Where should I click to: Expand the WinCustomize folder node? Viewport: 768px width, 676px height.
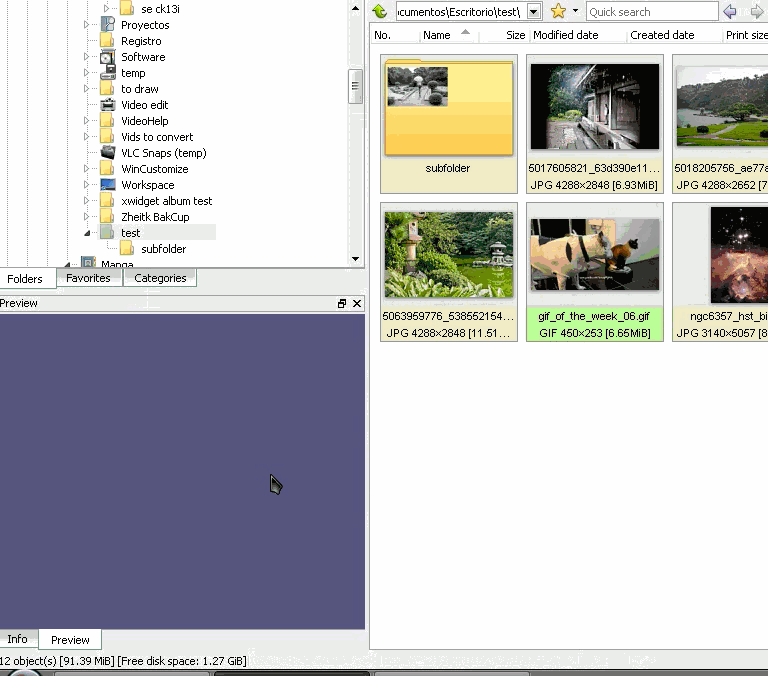click(87, 169)
